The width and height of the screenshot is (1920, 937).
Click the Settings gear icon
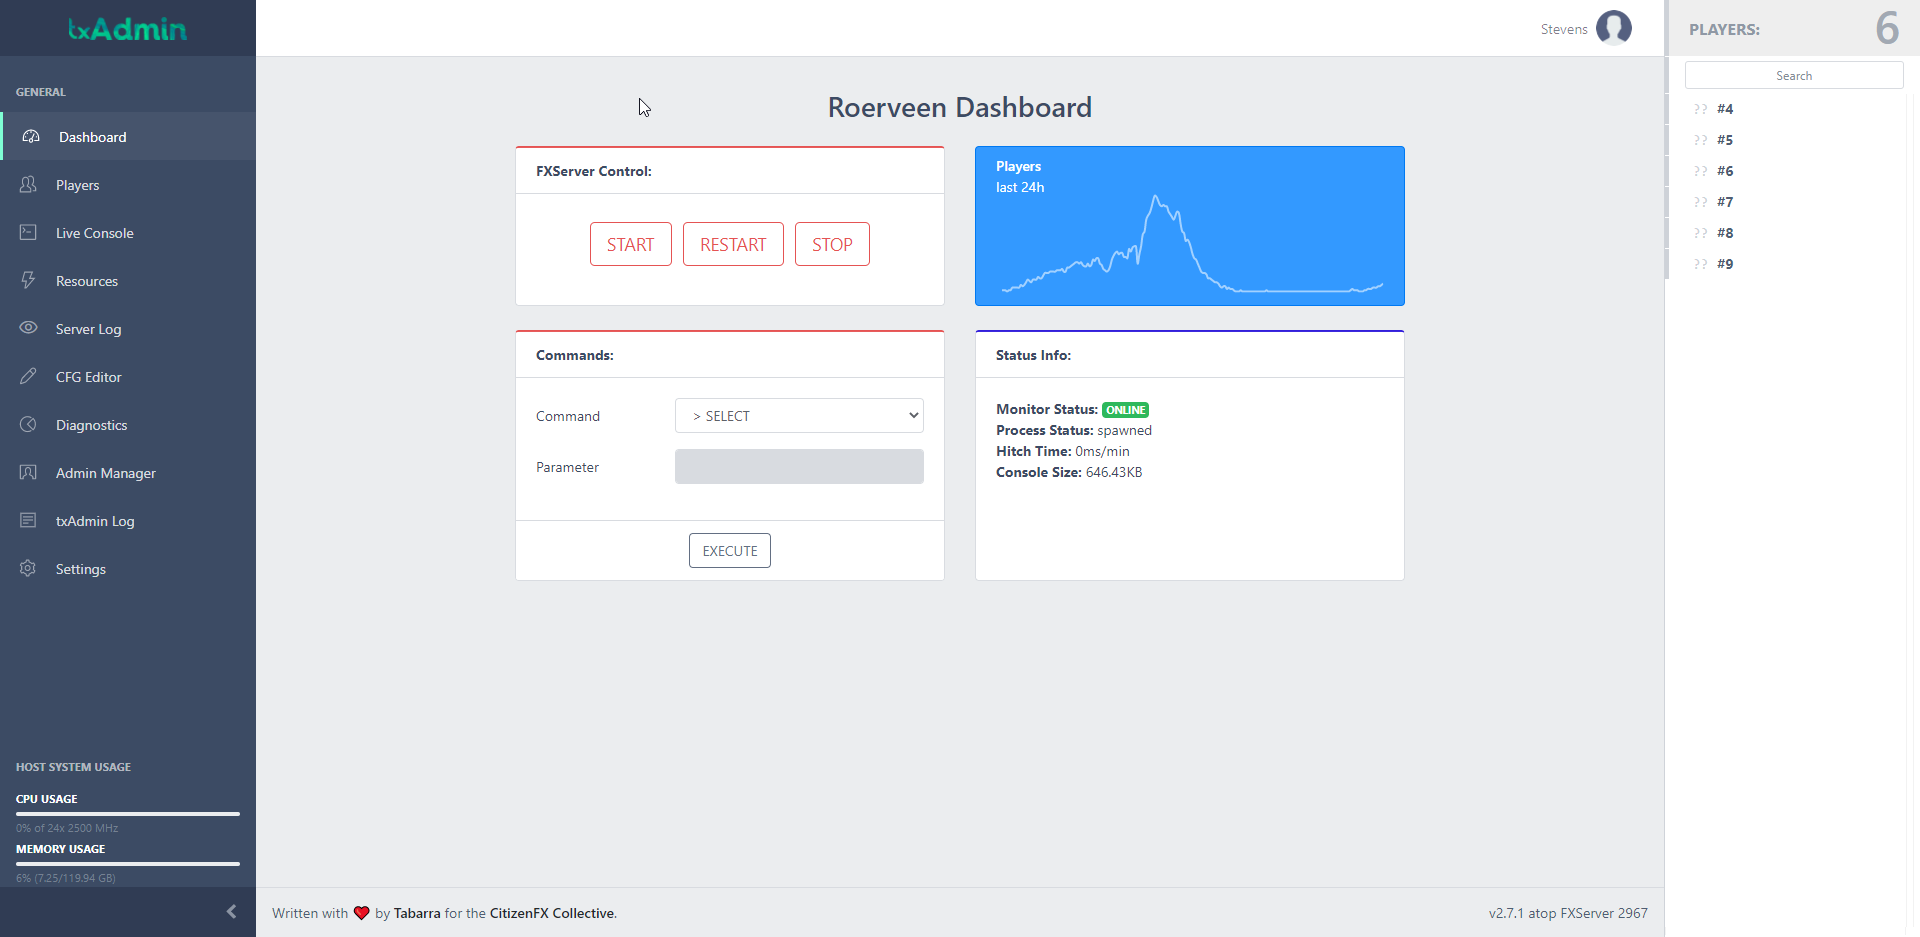click(x=28, y=569)
